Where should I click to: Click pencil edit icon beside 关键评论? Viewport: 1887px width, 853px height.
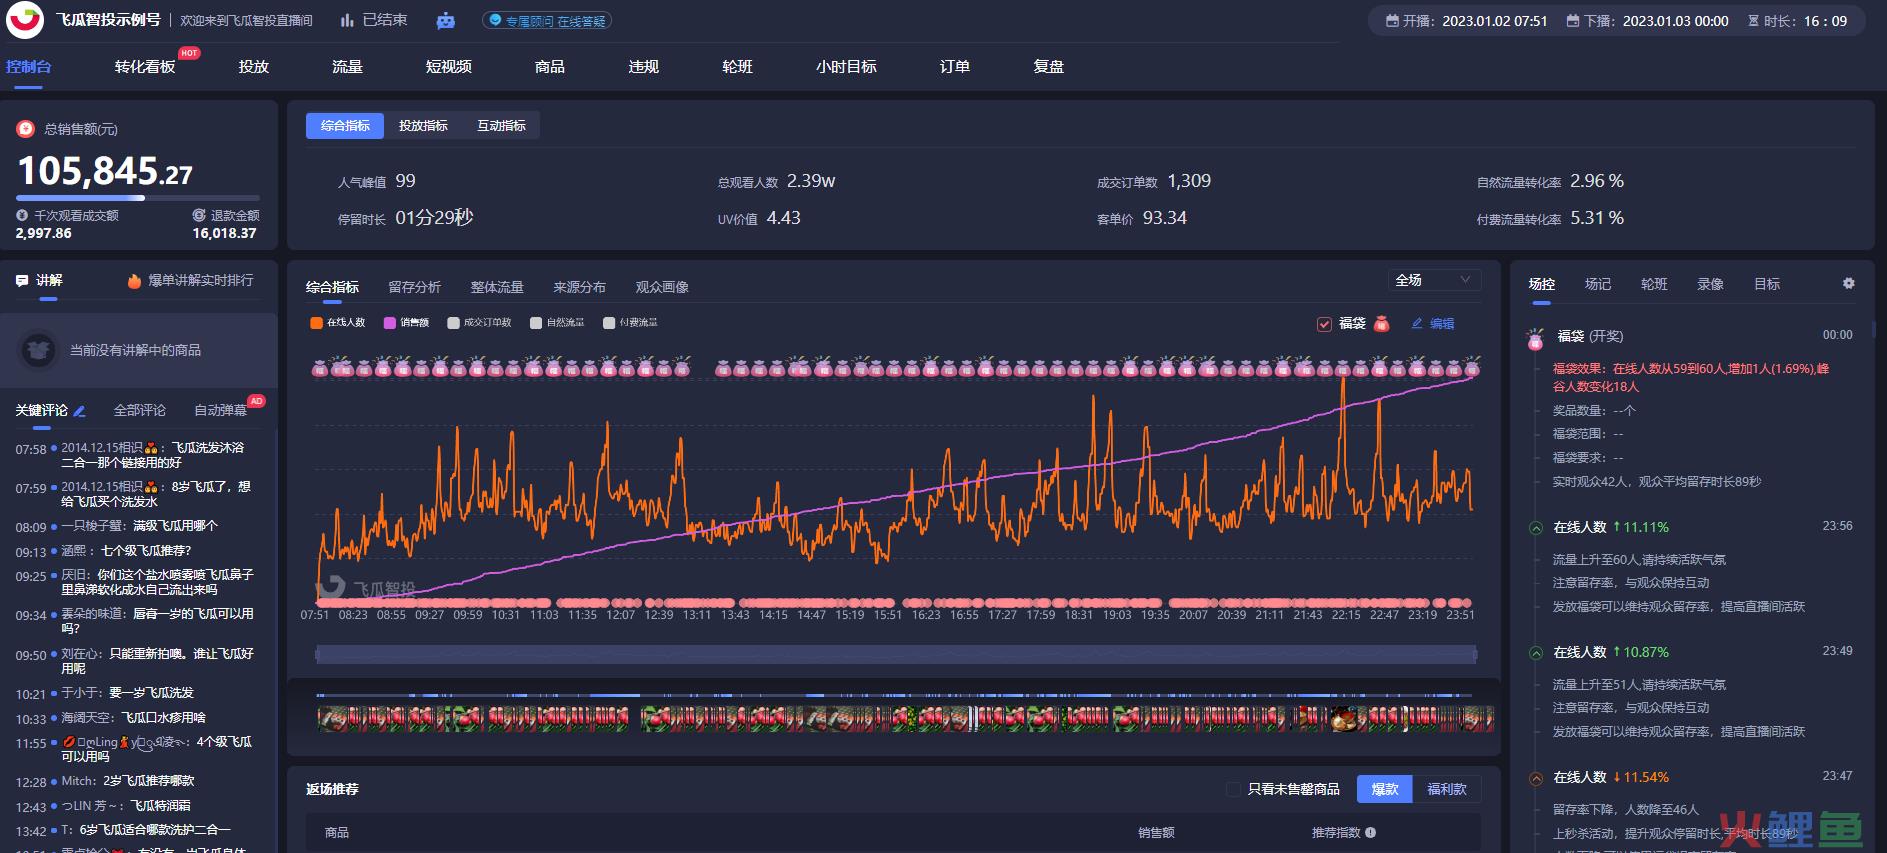80,411
